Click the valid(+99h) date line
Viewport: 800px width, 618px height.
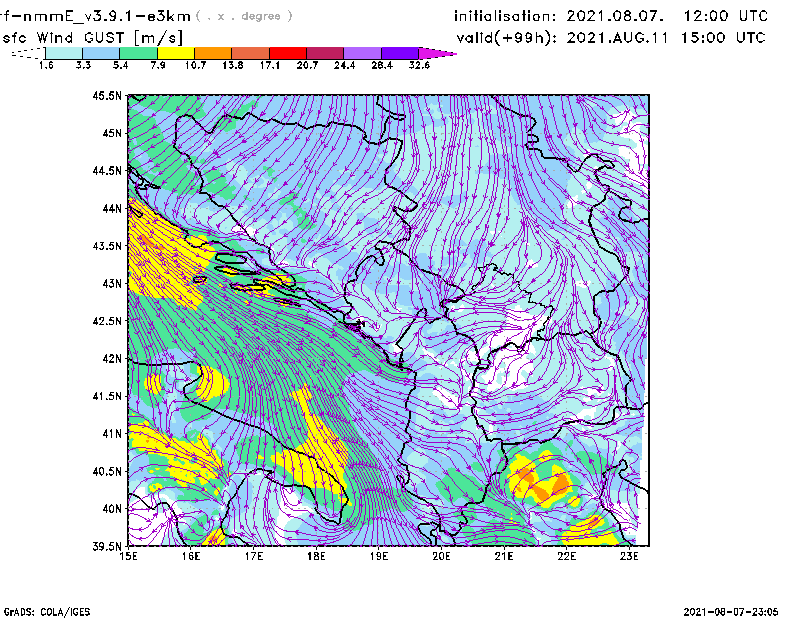611,38
